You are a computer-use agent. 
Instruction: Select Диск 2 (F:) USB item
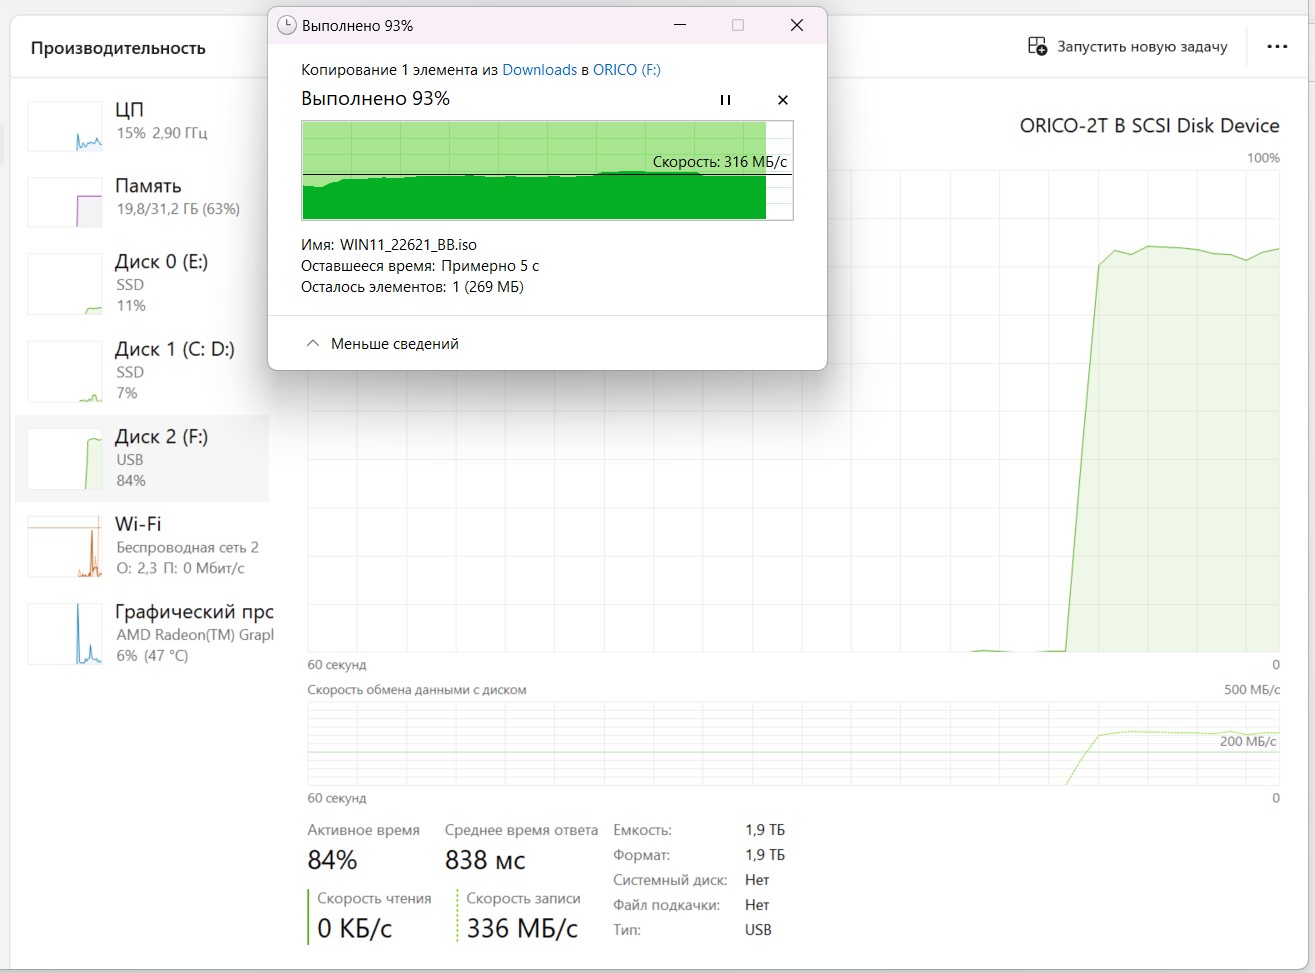pos(142,458)
